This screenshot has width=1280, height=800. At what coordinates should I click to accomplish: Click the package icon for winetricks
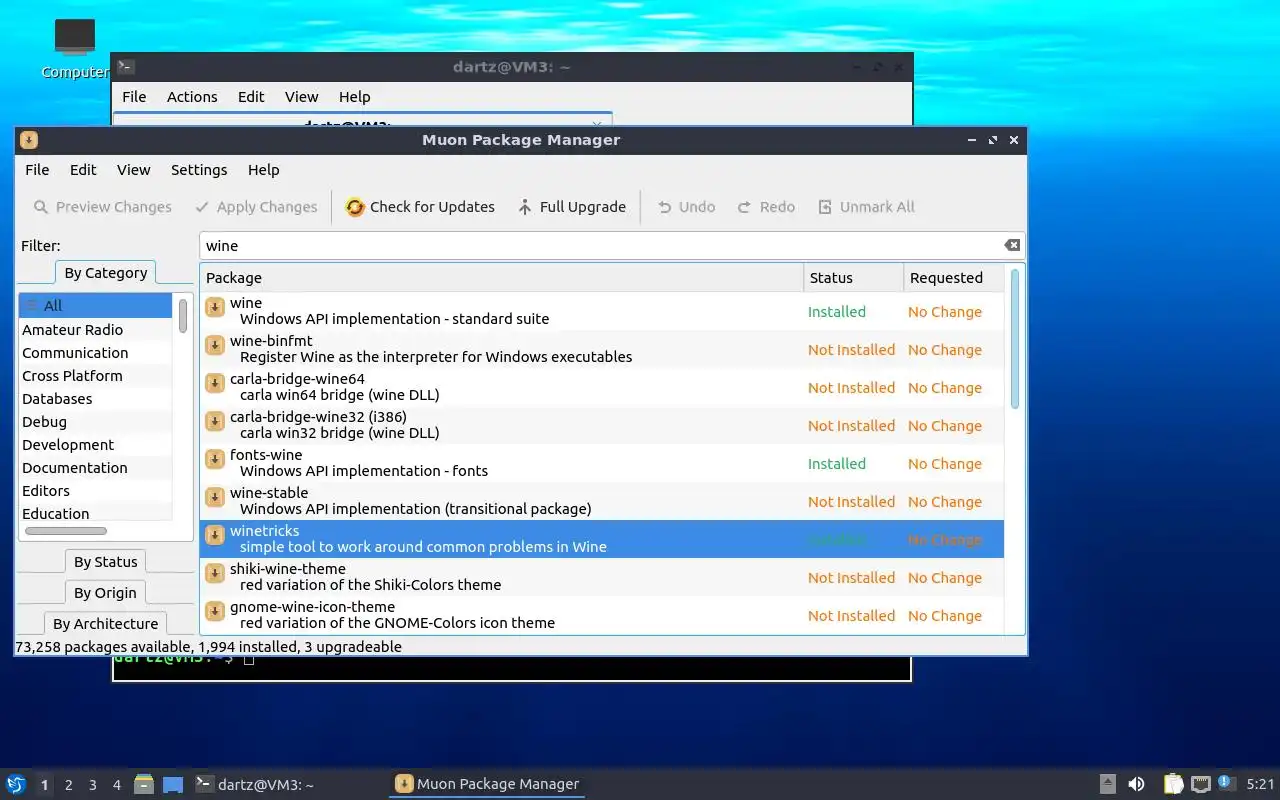pyautogui.click(x=214, y=535)
